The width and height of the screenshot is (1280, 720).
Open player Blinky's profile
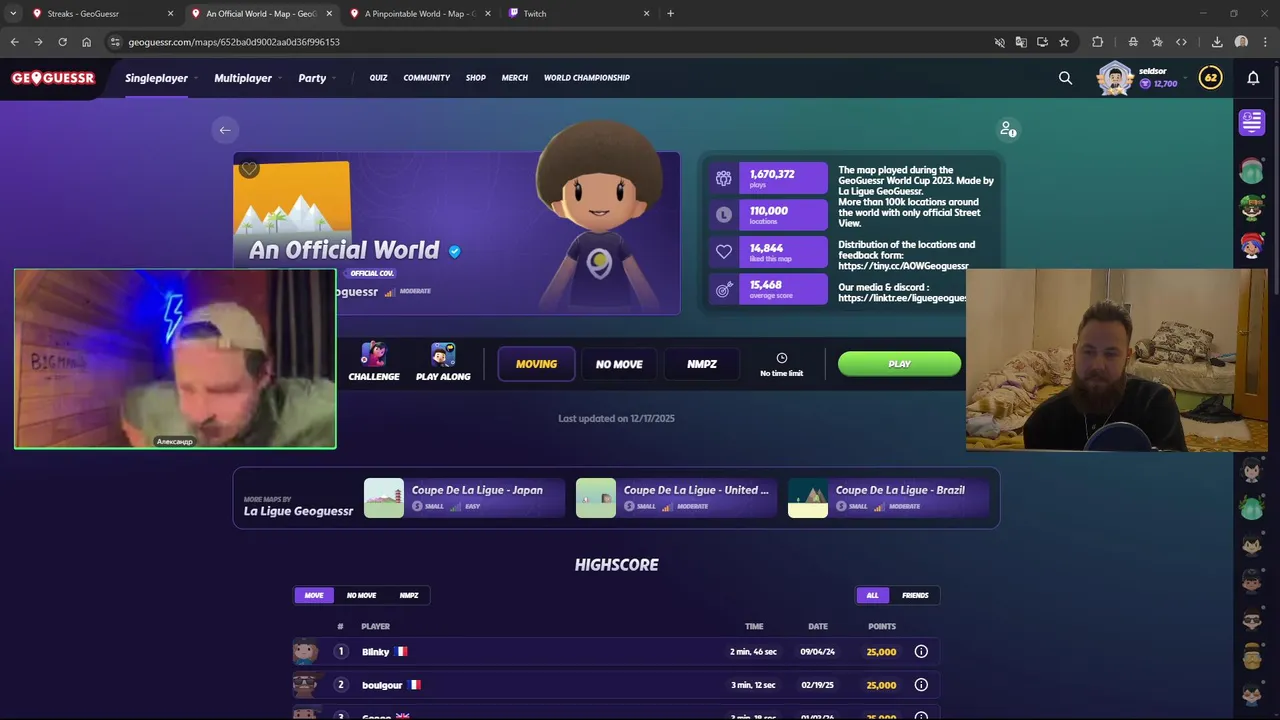point(375,652)
